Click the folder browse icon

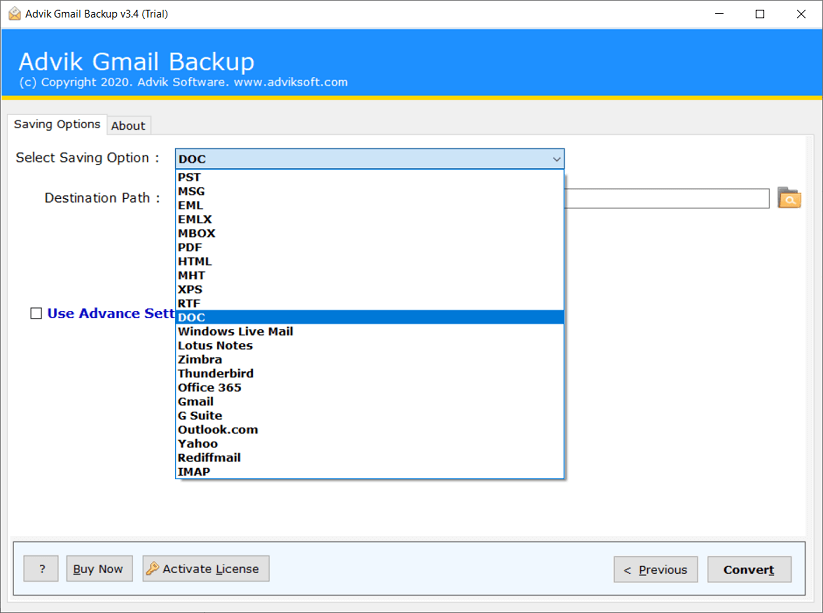coord(789,198)
